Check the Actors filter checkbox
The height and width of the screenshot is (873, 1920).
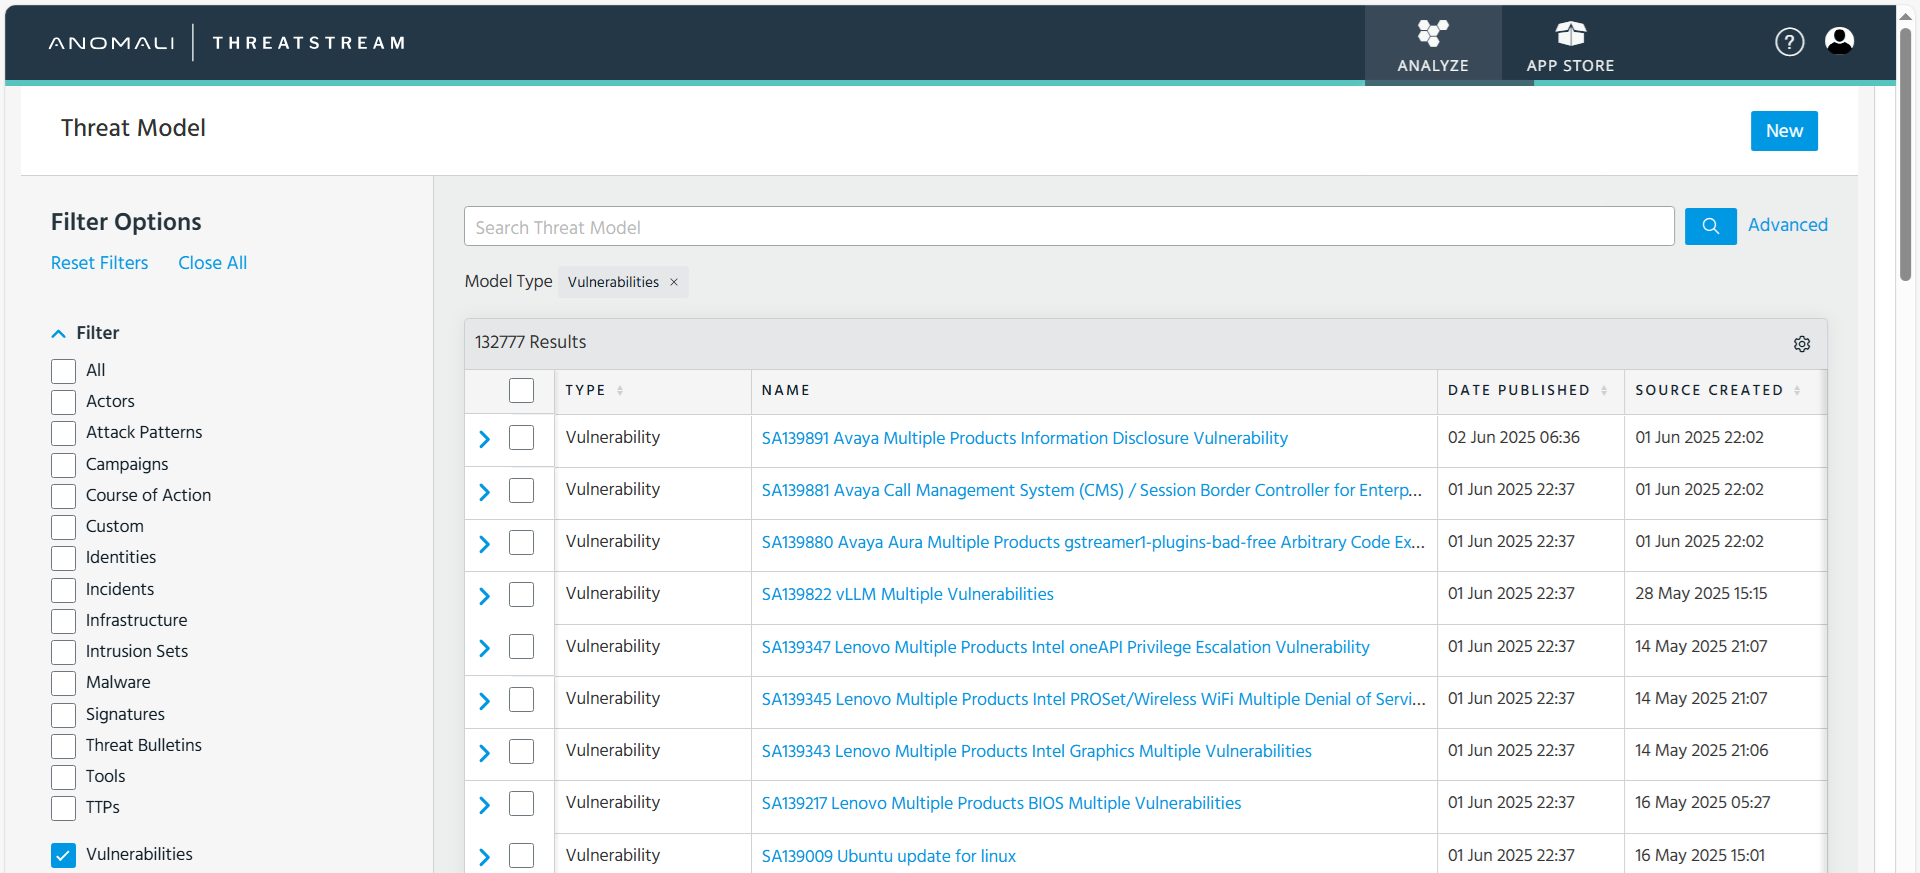63,402
